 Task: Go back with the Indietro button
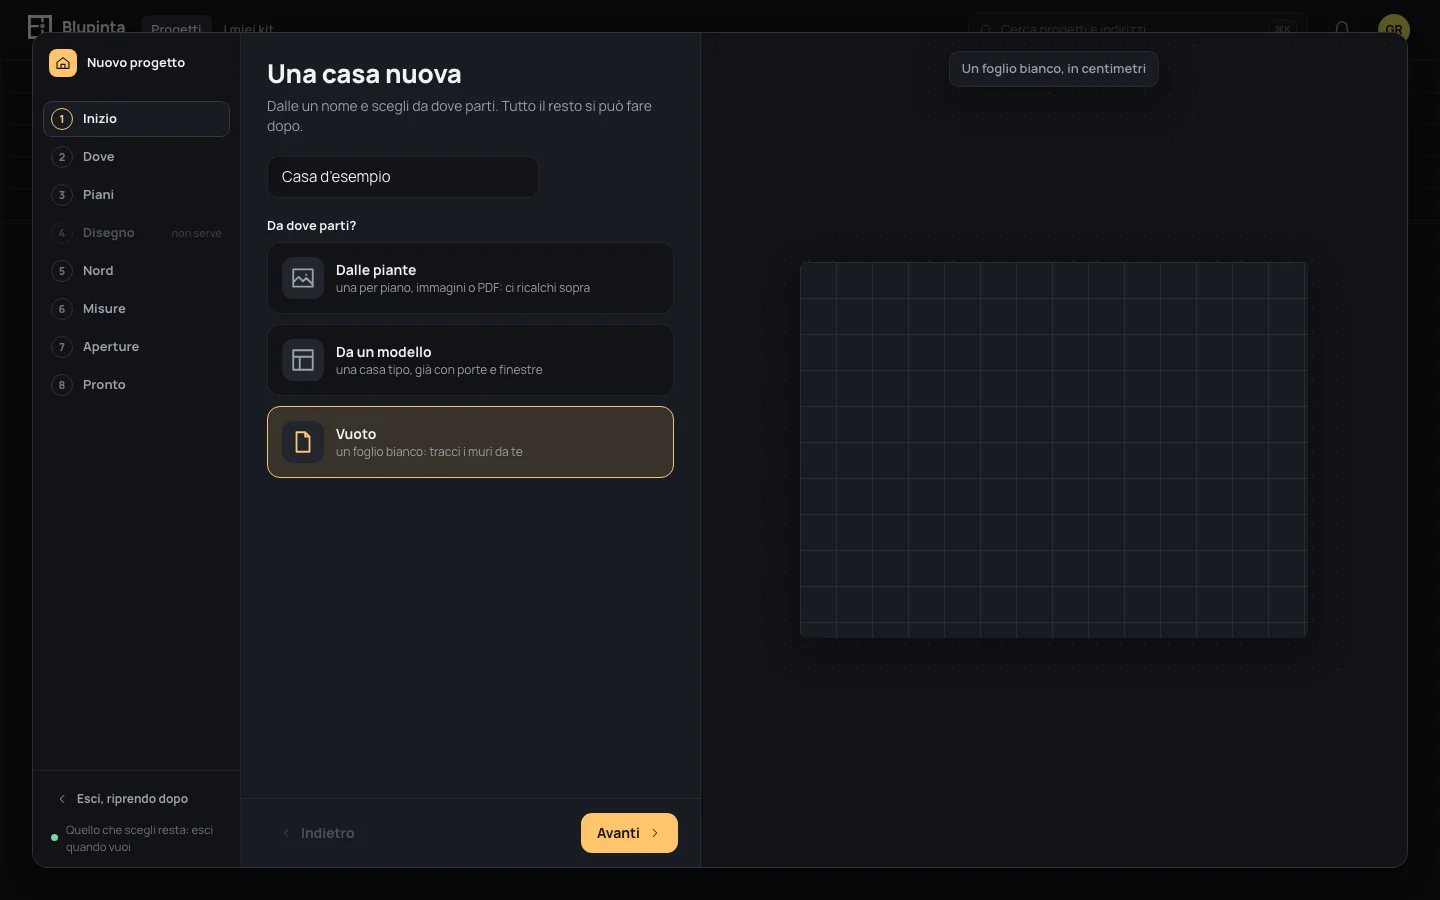(318, 833)
